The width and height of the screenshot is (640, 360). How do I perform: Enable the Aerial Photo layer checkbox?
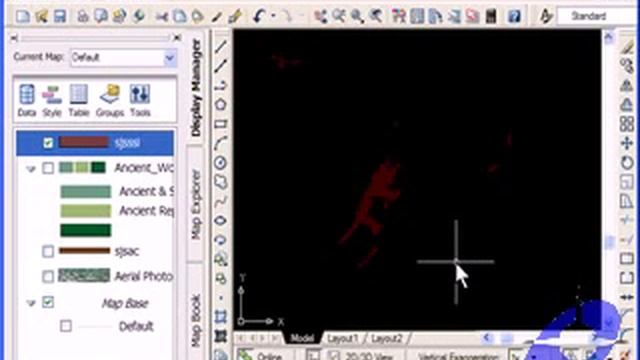tap(48, 276)
